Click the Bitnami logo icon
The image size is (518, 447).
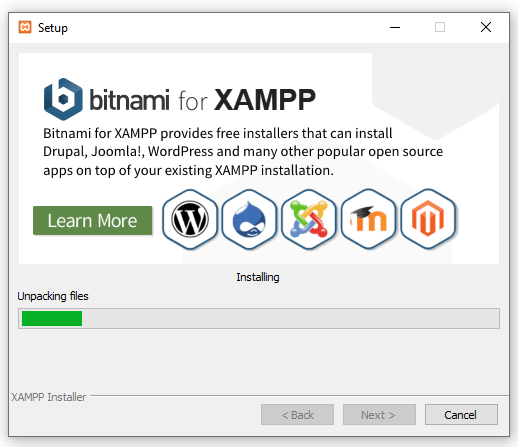pyautogui.click(x=63, y=99)
